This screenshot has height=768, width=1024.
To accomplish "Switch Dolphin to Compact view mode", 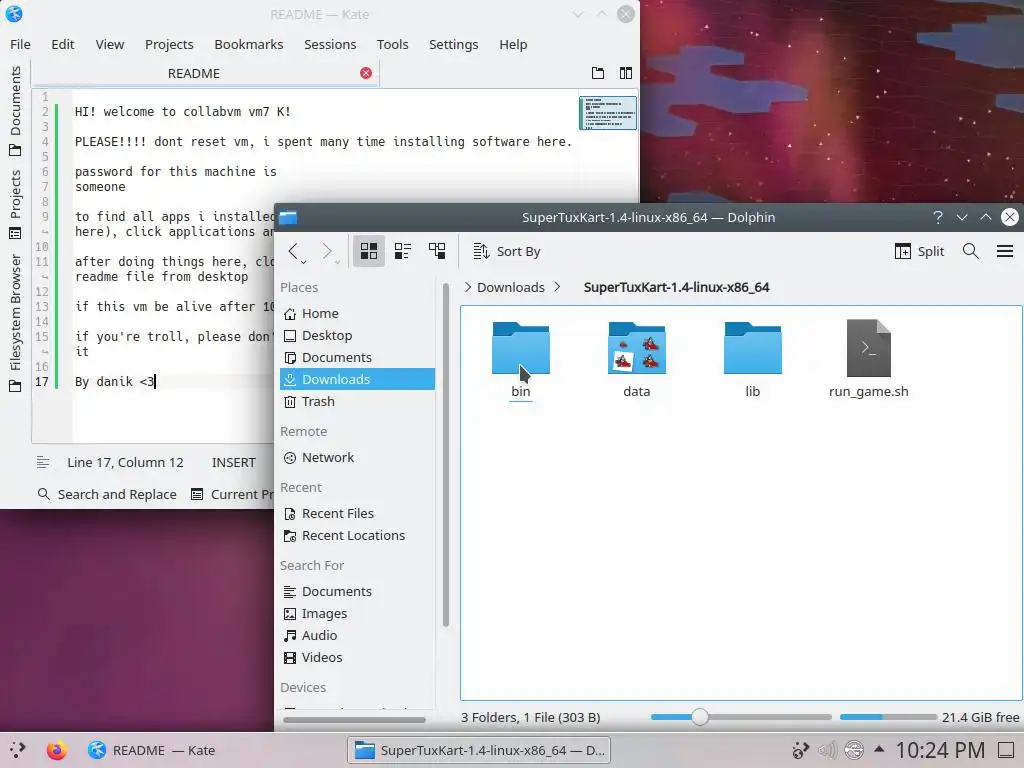I will pyautogui.click(x=403, y=251).
